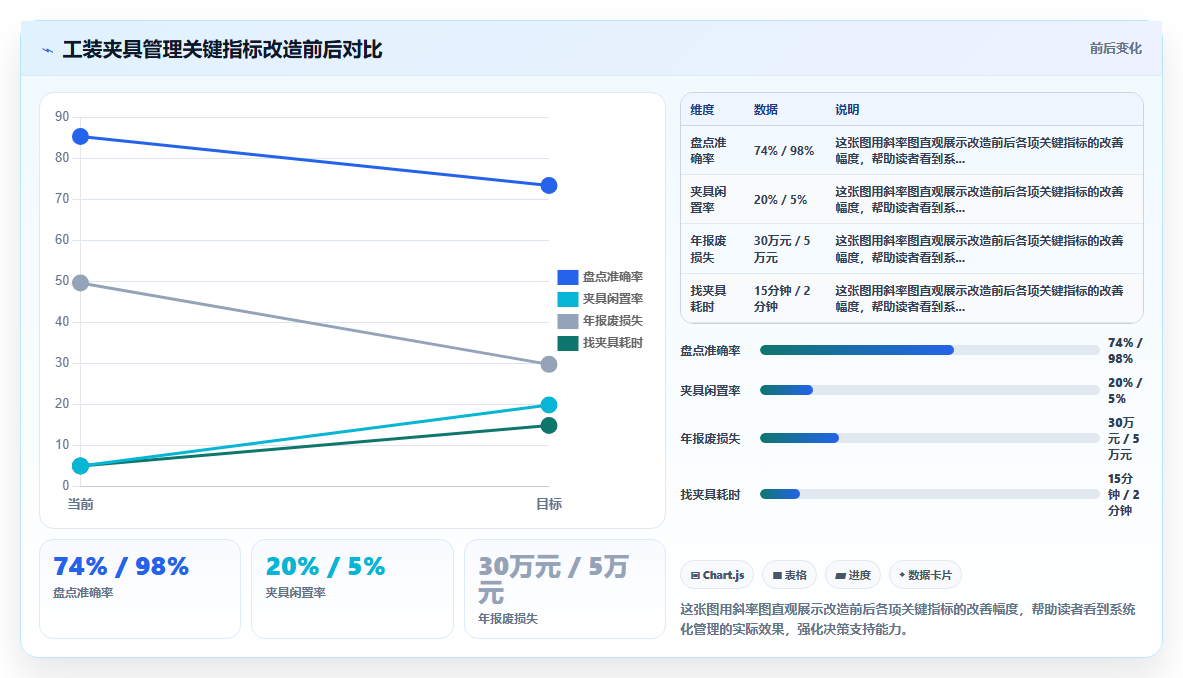The width and height of the screenshot is (1183, 678).
Task: Click the dark green data point at 目标
Action: click(549, 425)
